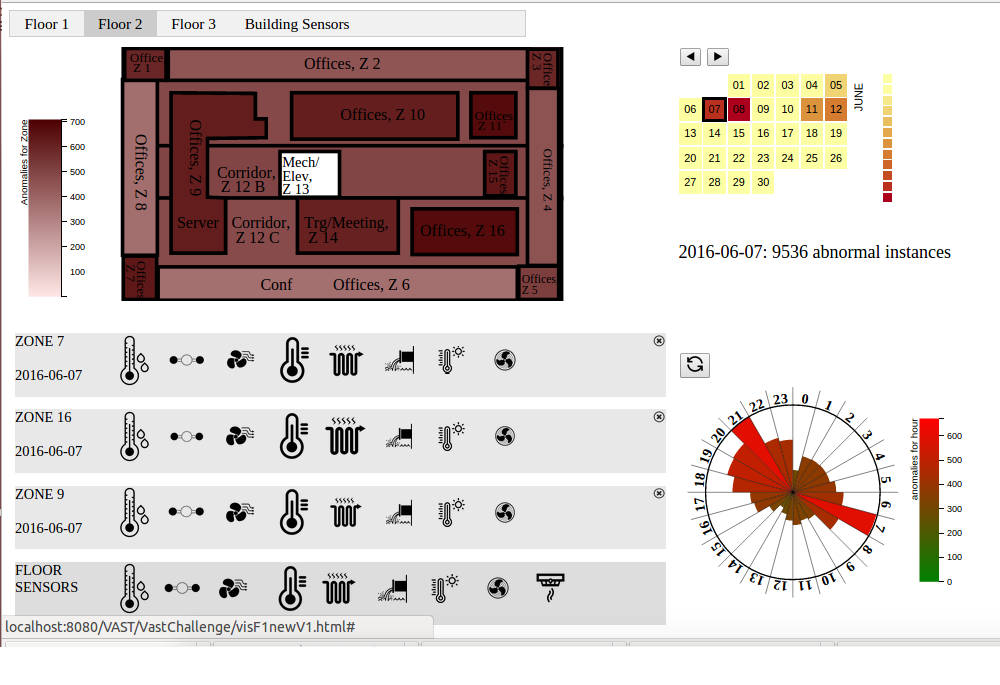
Task: Click the Mech/Elev Z 13 zone
Action: tap(309, 174)
